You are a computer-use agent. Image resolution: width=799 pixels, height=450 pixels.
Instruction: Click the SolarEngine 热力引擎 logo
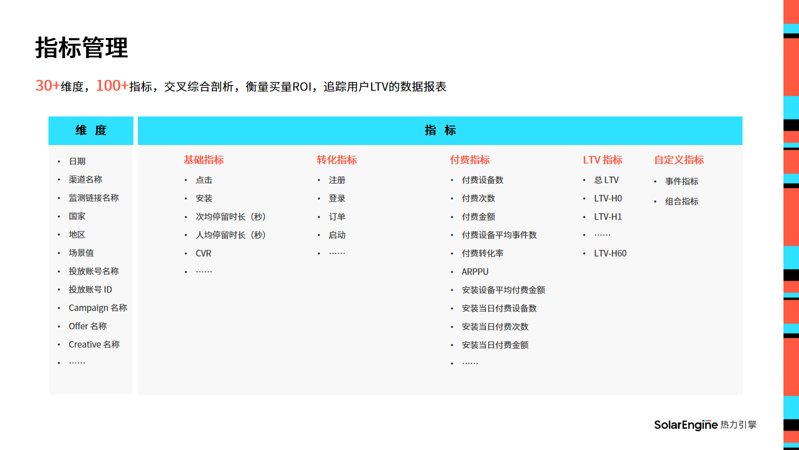click(x=705, y=425)
